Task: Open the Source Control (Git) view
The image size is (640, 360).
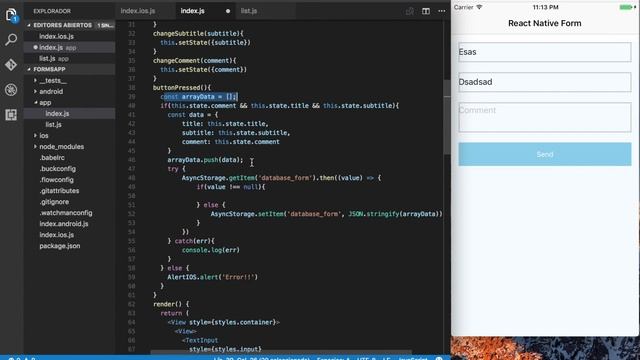Action: pyautogui.click(x=11, y=64)
